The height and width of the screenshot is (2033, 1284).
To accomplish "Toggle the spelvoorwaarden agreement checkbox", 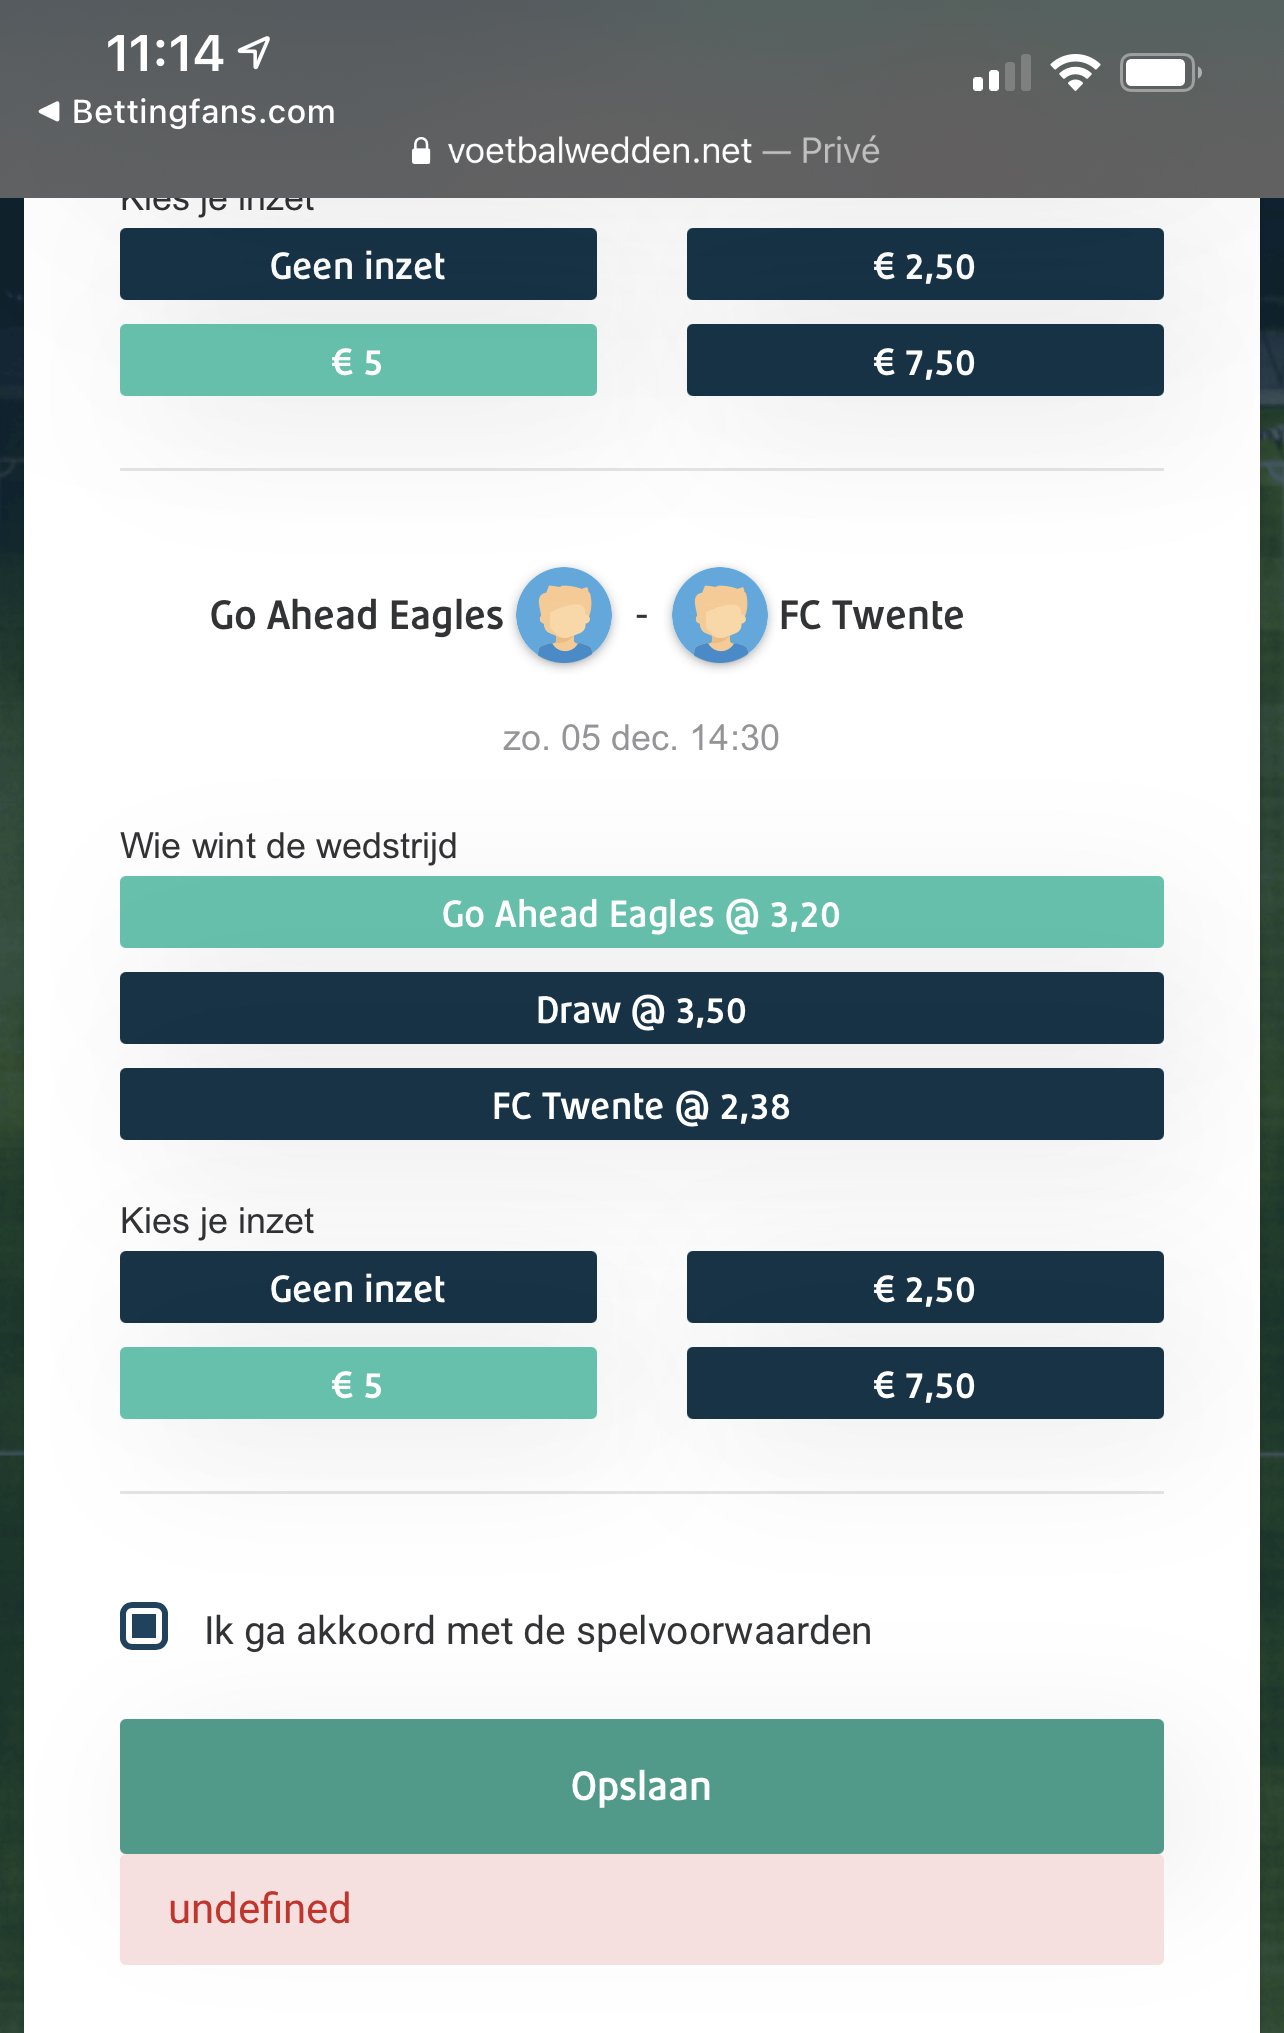I will pos(144,1626).
